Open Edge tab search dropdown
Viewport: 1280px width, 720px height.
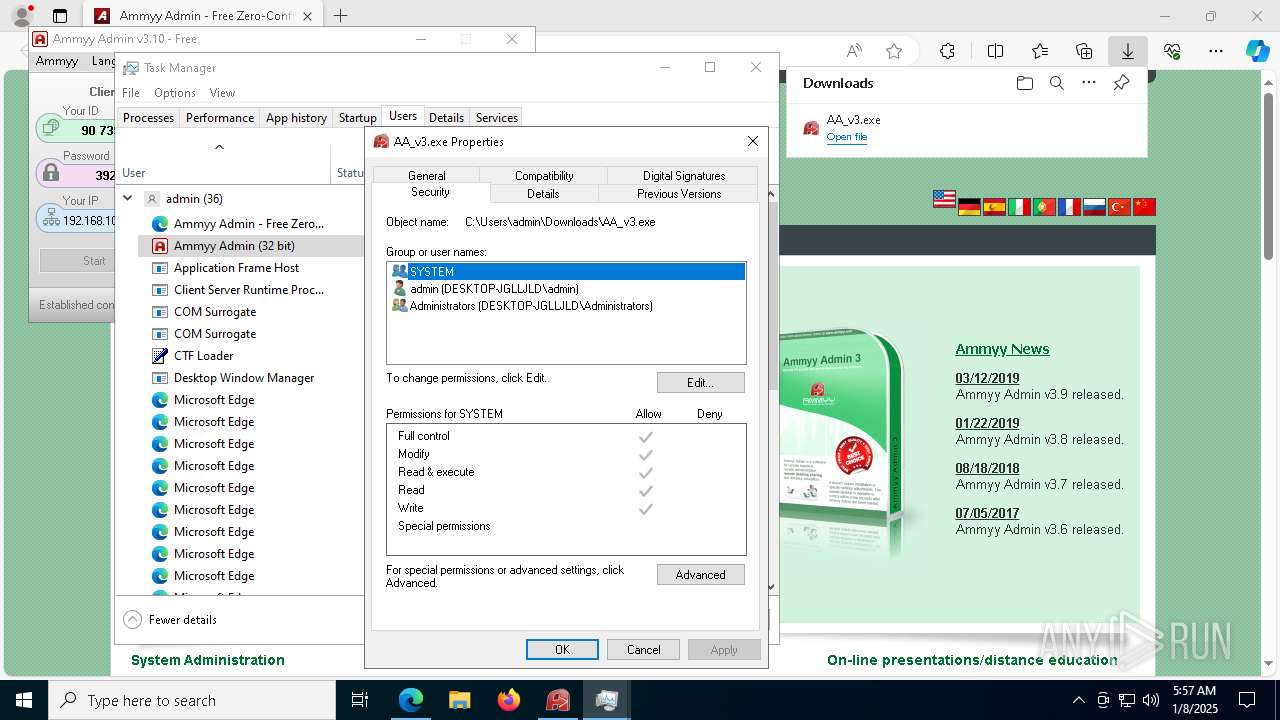[60, 16]
